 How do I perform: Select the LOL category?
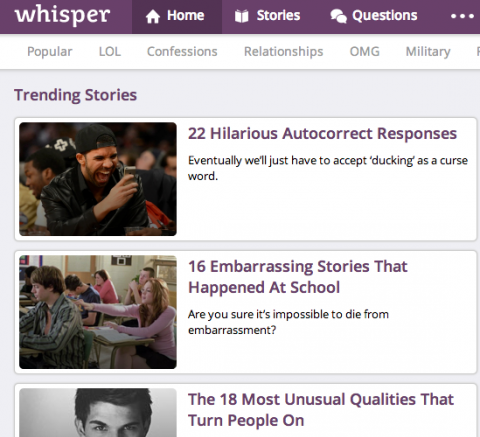coord(110,52)
